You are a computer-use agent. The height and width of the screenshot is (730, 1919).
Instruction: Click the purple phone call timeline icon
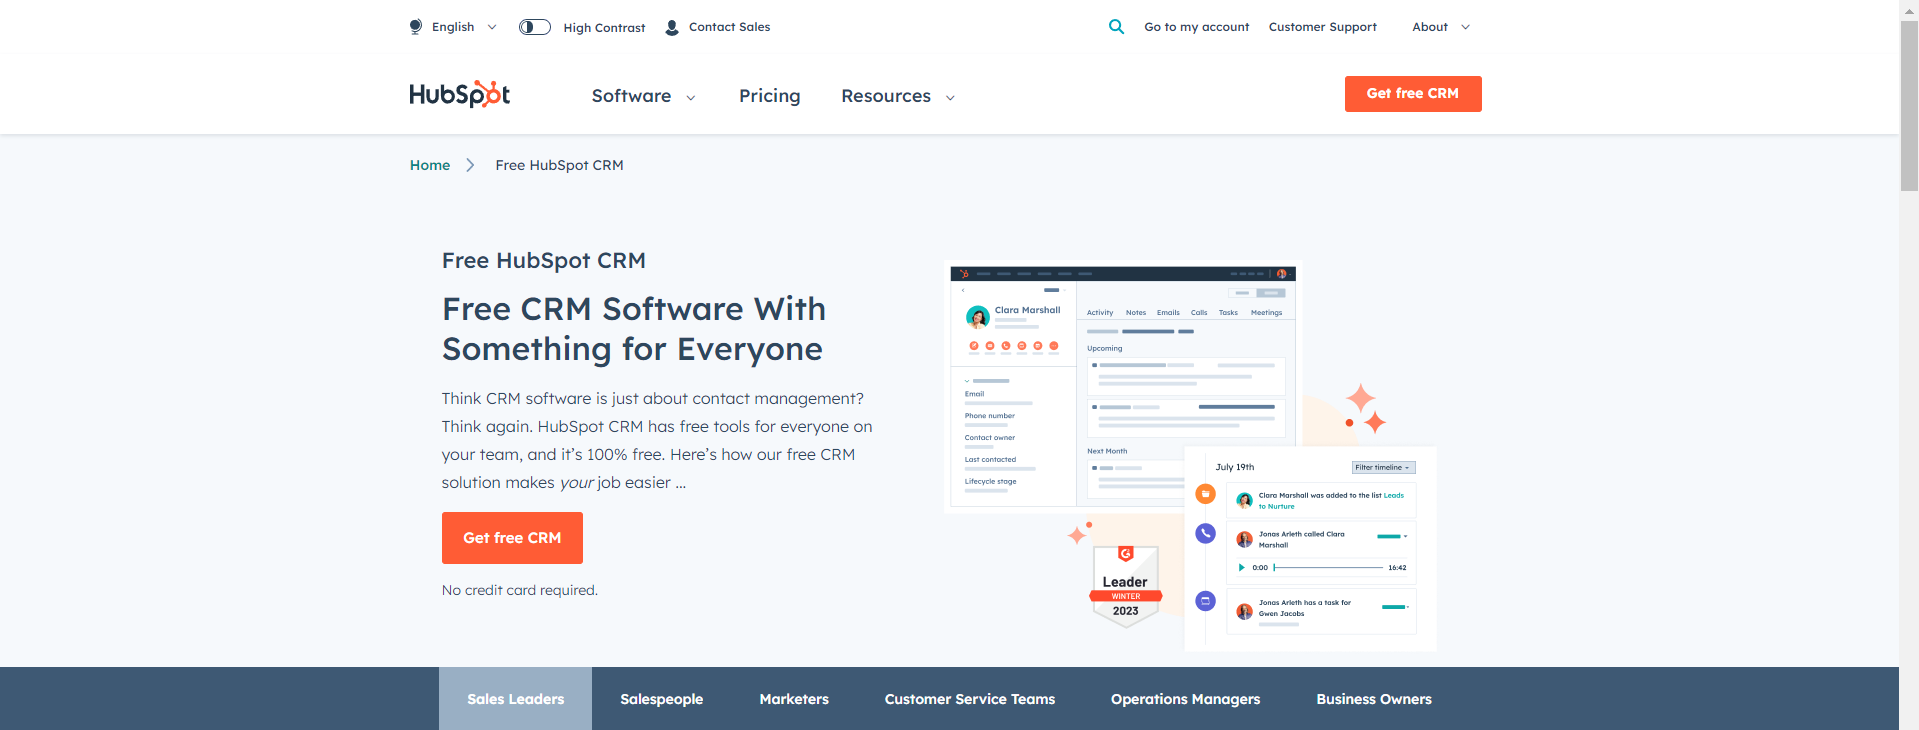pos(1206,534)
